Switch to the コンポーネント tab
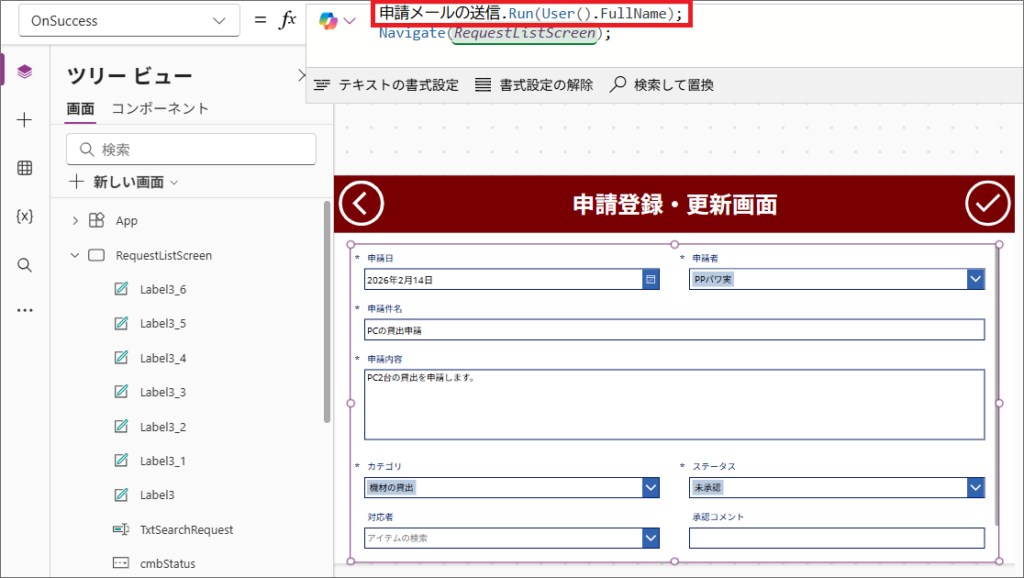 tap(160, 108)
